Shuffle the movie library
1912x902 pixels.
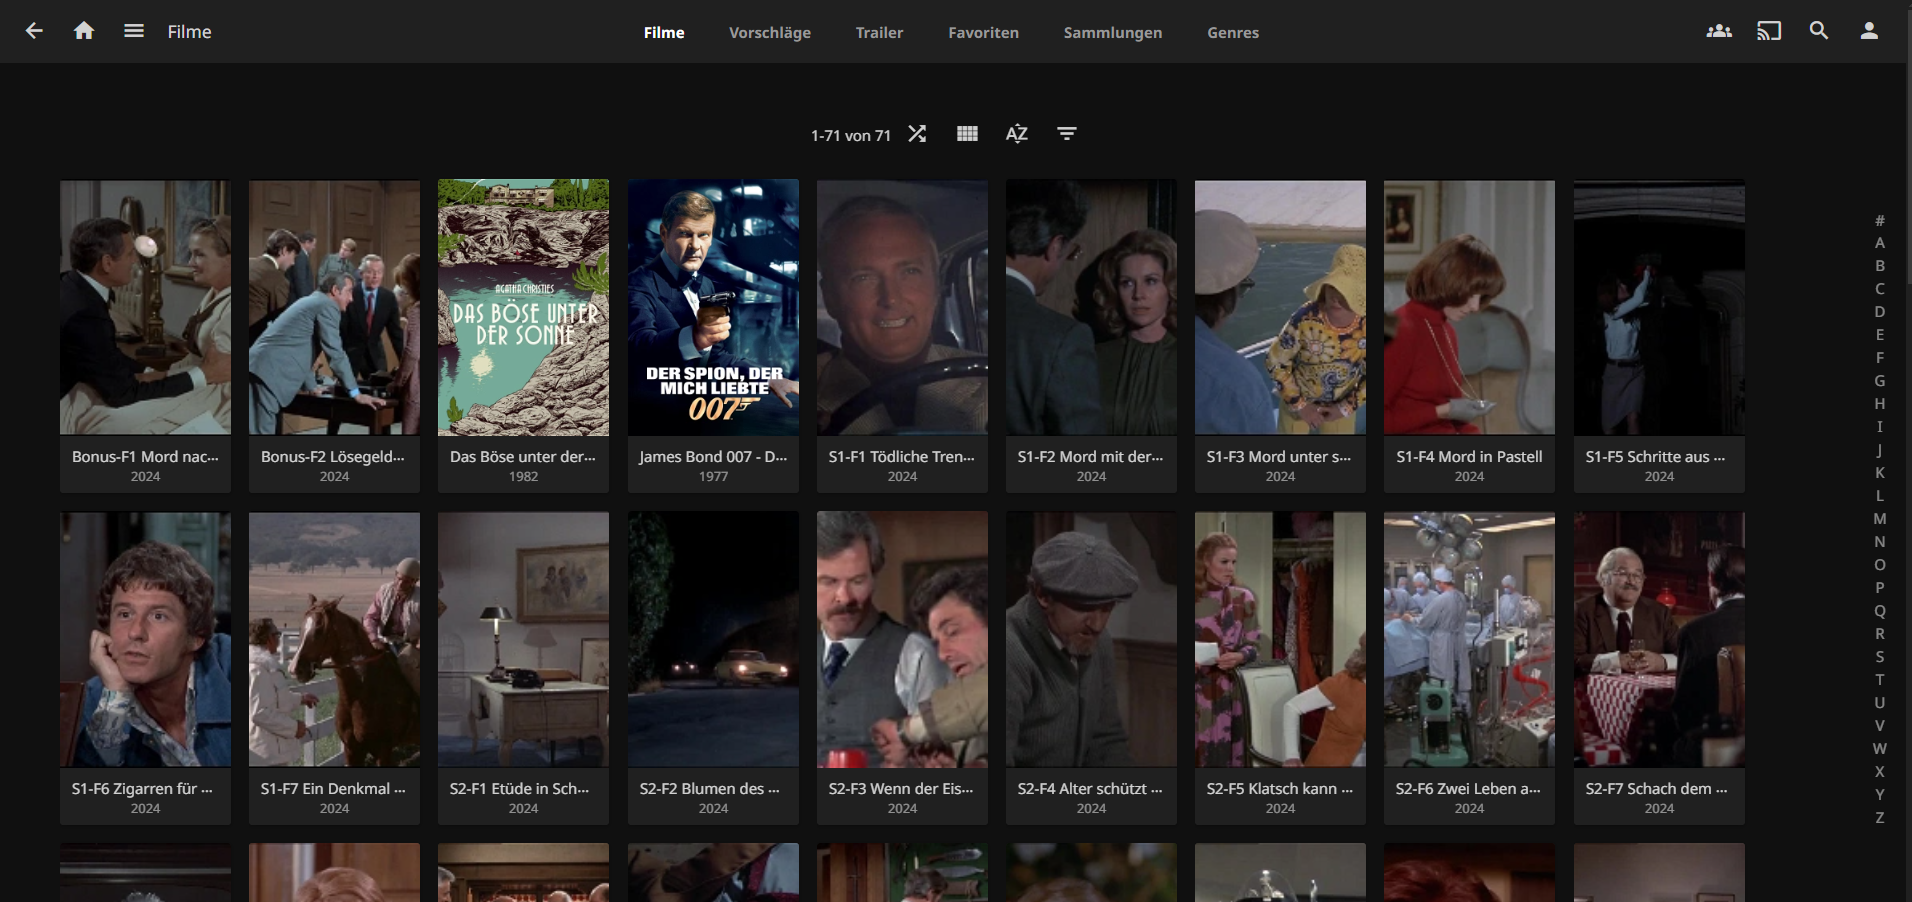coord(917,134)
